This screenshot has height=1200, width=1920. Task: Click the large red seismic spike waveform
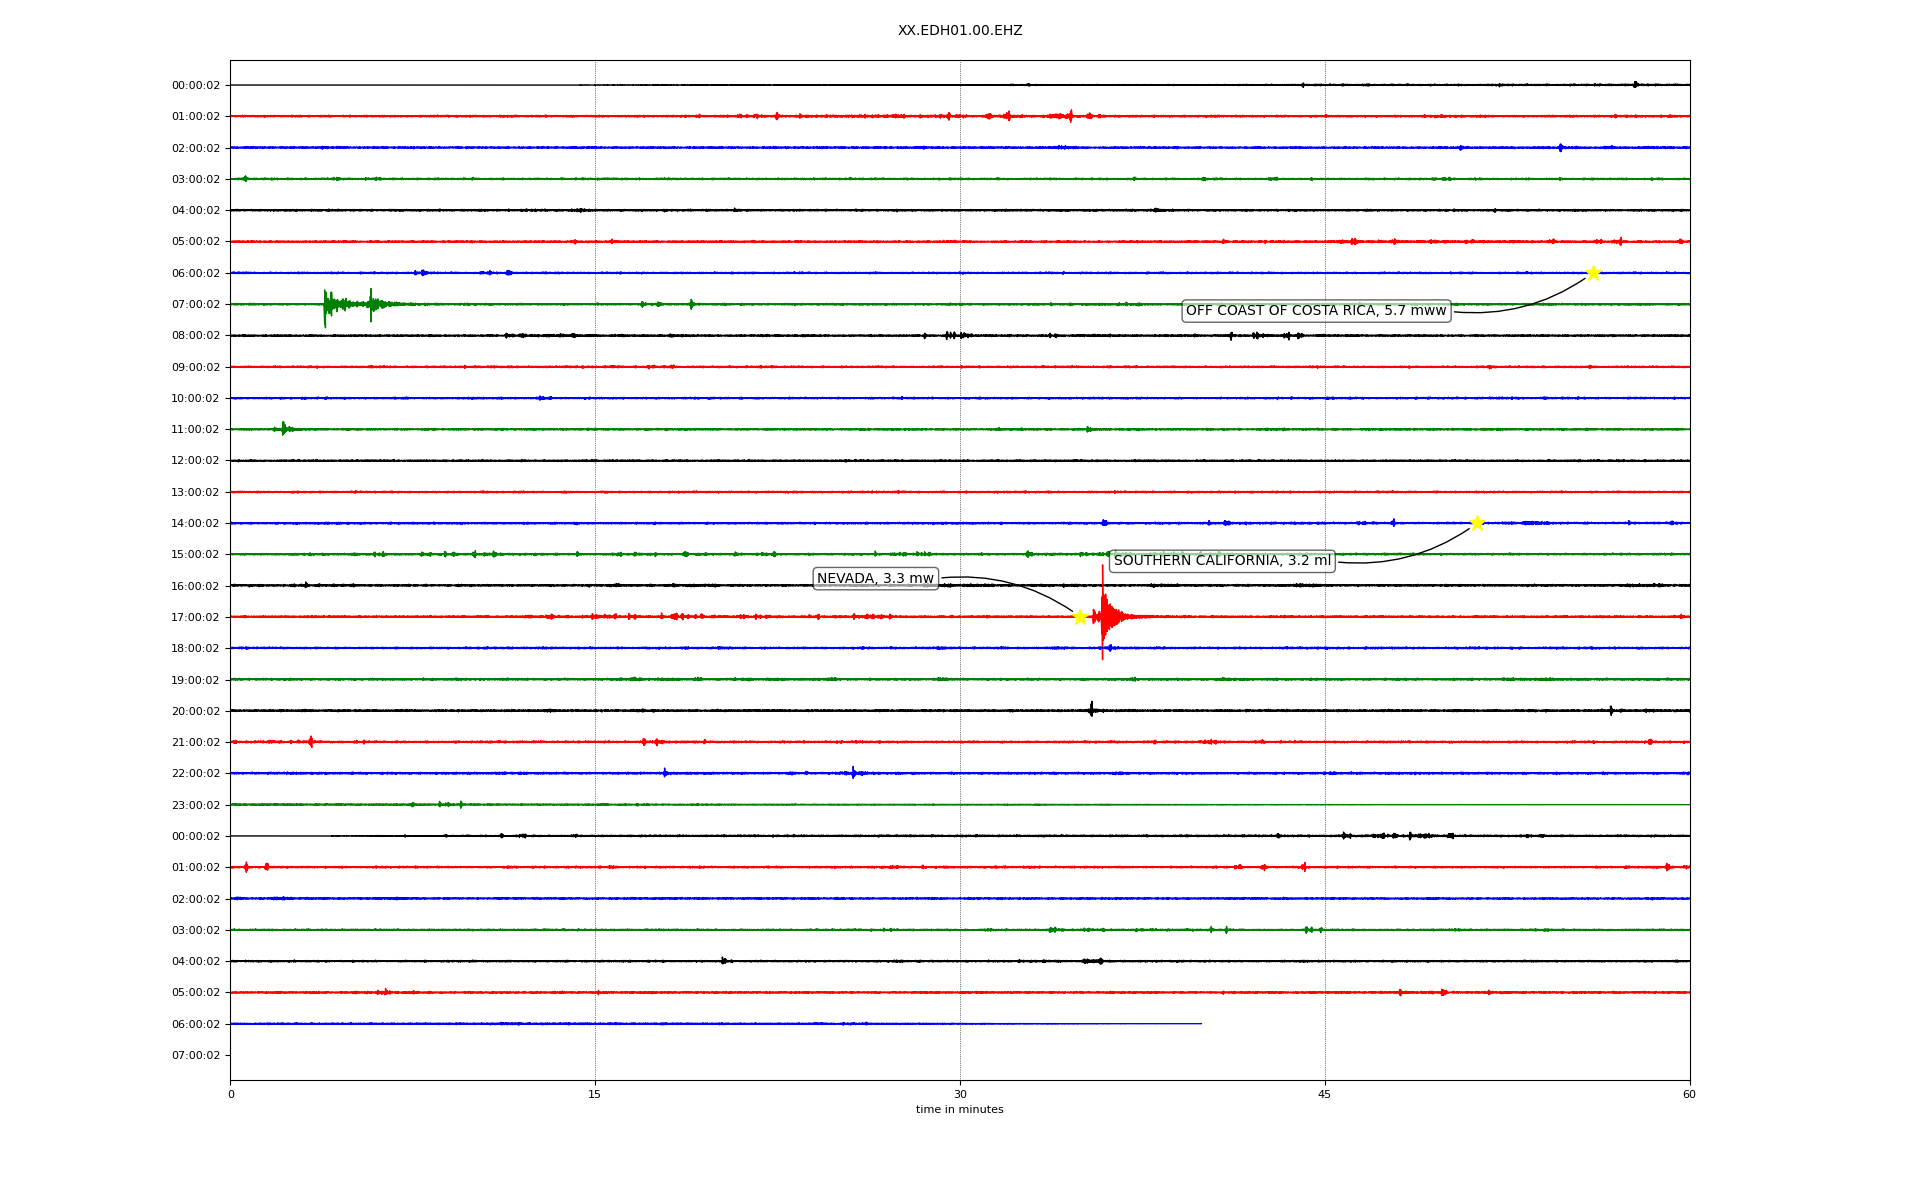[x=1103, y=615]
